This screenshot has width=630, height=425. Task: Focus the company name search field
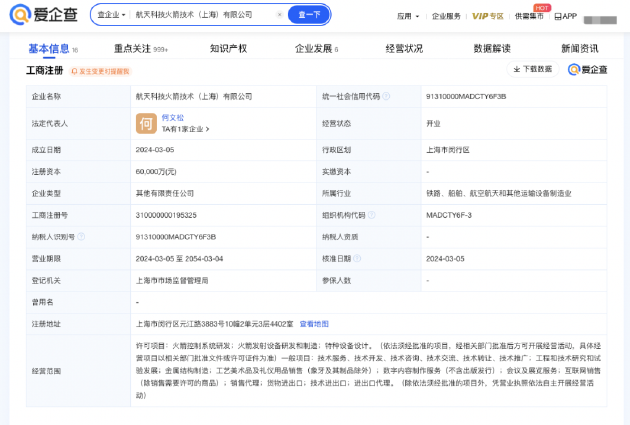click(203, 15)
